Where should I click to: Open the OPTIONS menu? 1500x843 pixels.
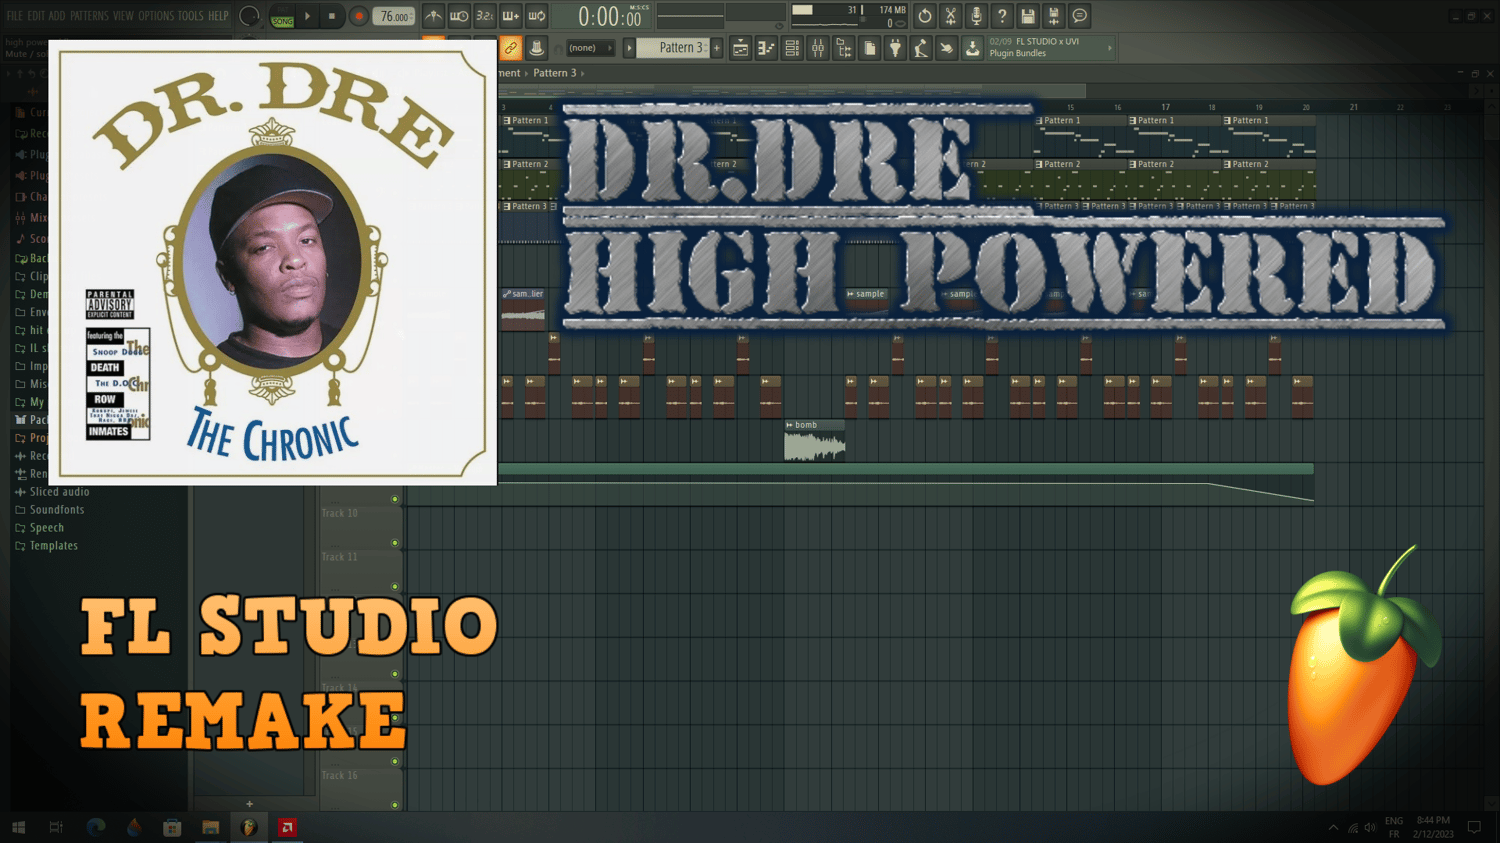coord(155,16)
